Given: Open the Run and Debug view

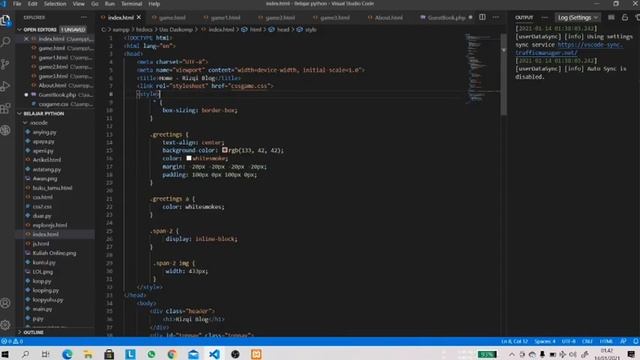Looking at the screenshot, I should pos(6,86).
